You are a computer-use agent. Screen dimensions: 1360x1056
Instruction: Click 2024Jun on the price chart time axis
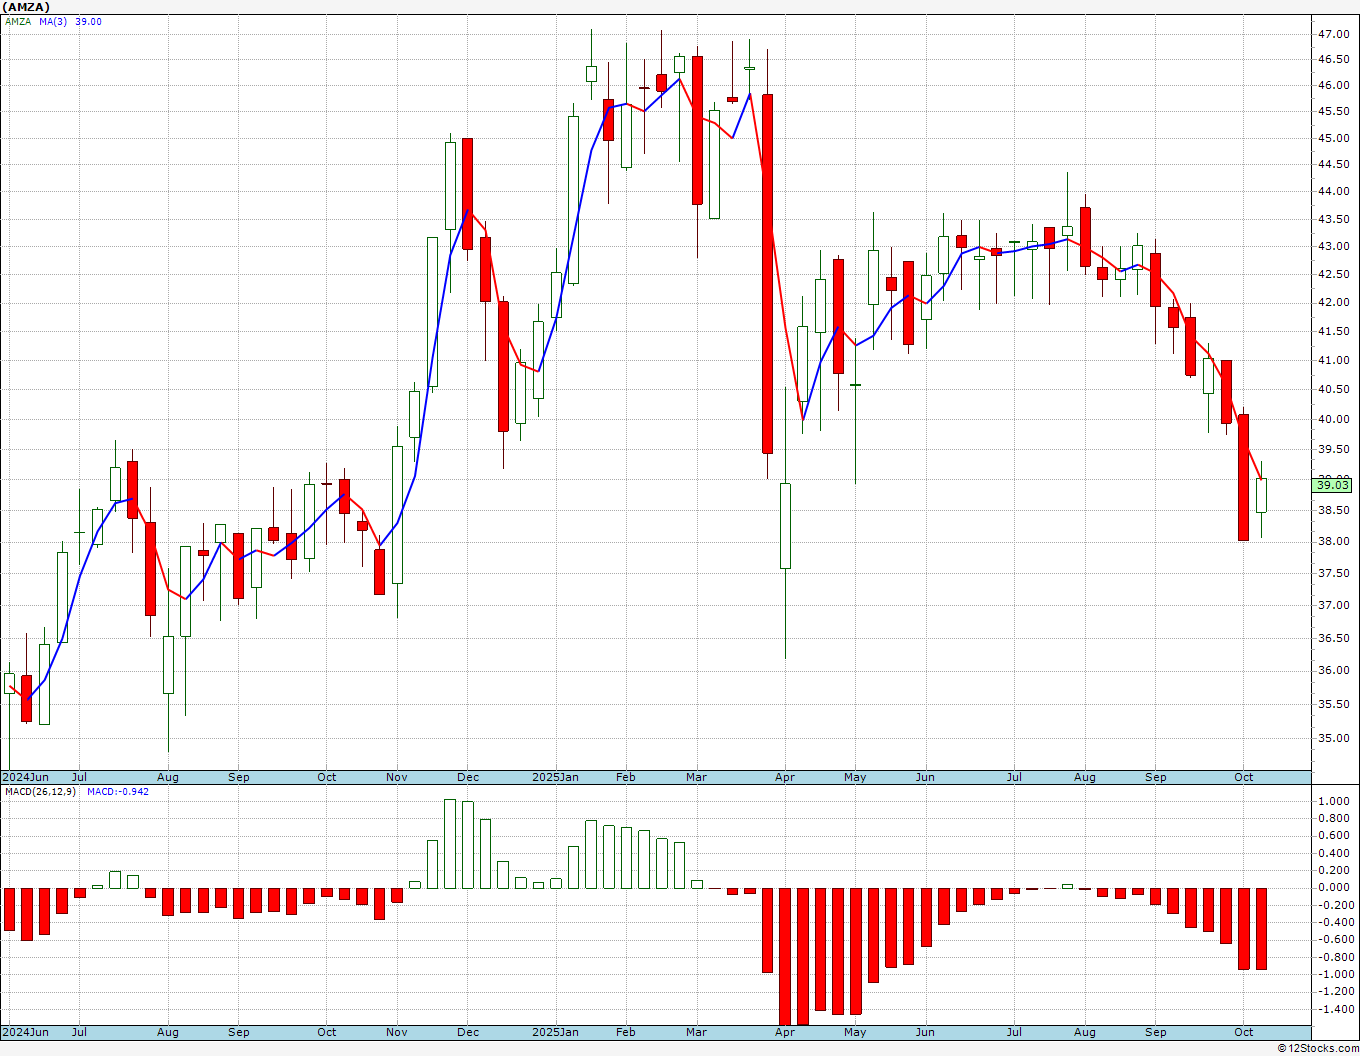pyautogui.click(x=25, y=777)
